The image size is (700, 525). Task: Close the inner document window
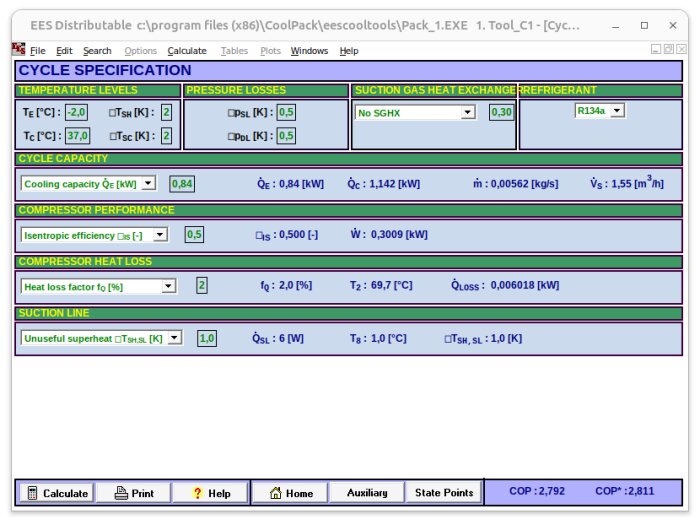(681, 49)
